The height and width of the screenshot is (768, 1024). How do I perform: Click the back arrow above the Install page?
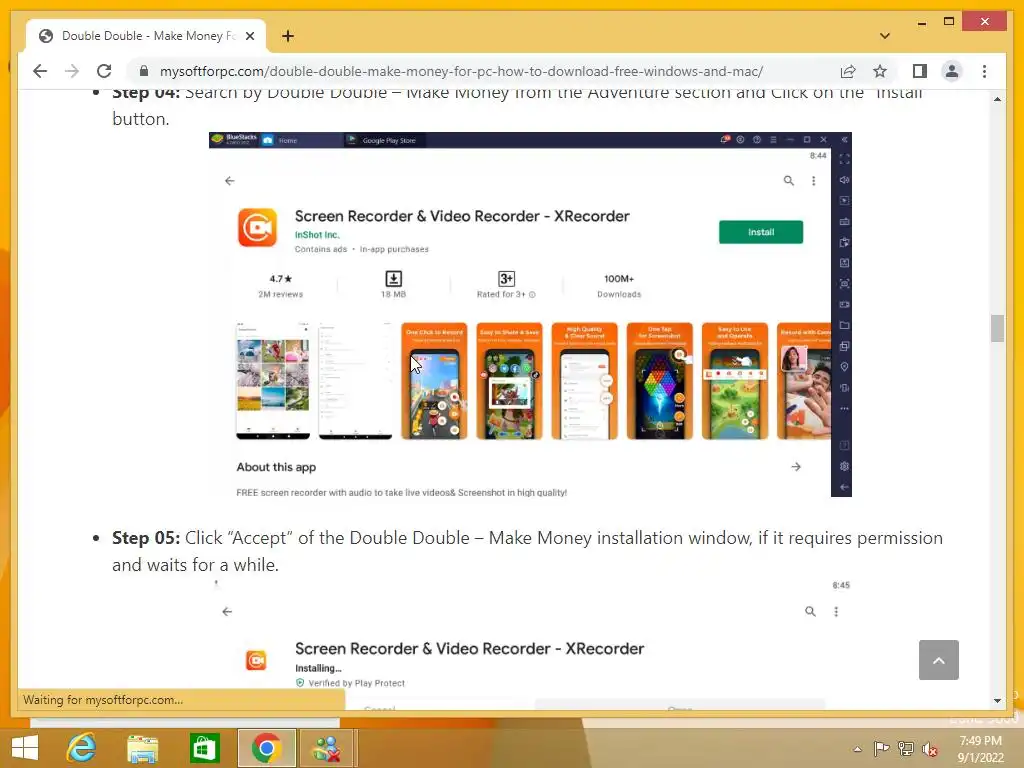tap(229, 181)
